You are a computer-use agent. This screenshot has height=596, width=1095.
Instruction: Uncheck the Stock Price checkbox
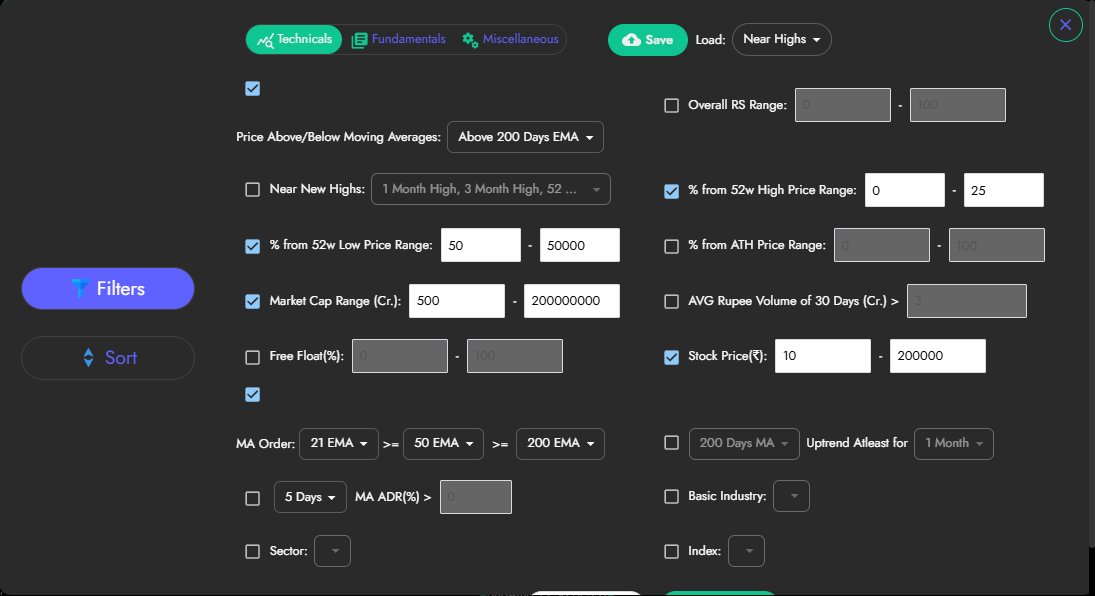click(x=671, y=357)
